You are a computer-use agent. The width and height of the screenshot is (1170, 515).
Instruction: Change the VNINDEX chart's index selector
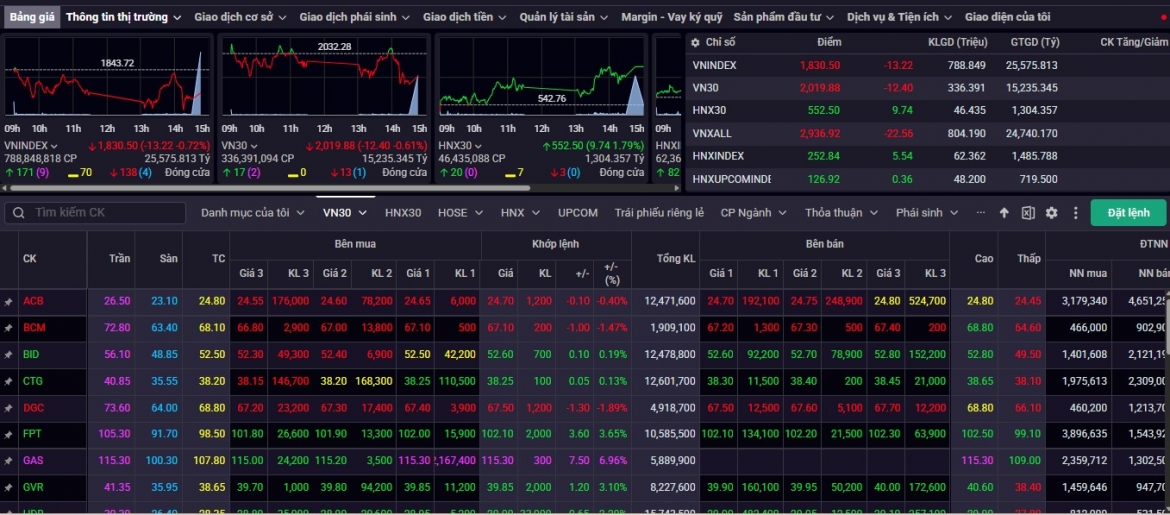pos(31,146)
